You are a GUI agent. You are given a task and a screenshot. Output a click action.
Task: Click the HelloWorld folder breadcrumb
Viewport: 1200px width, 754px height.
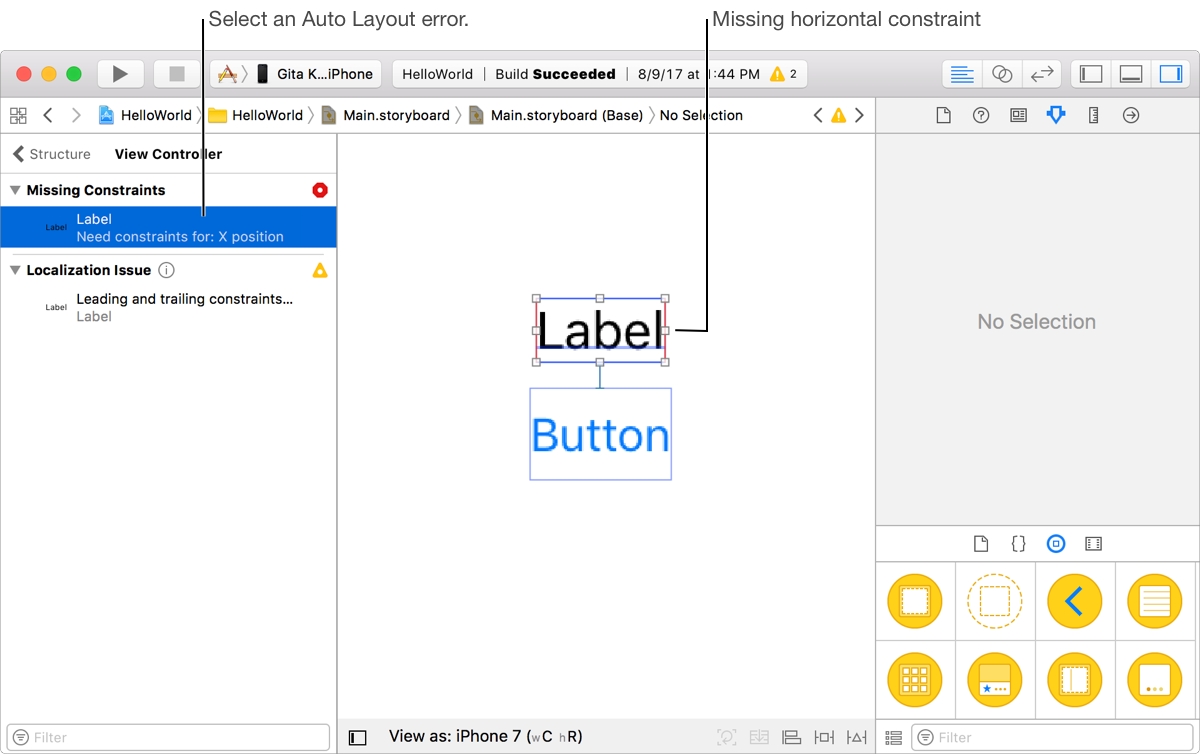[x=266, y=115]
